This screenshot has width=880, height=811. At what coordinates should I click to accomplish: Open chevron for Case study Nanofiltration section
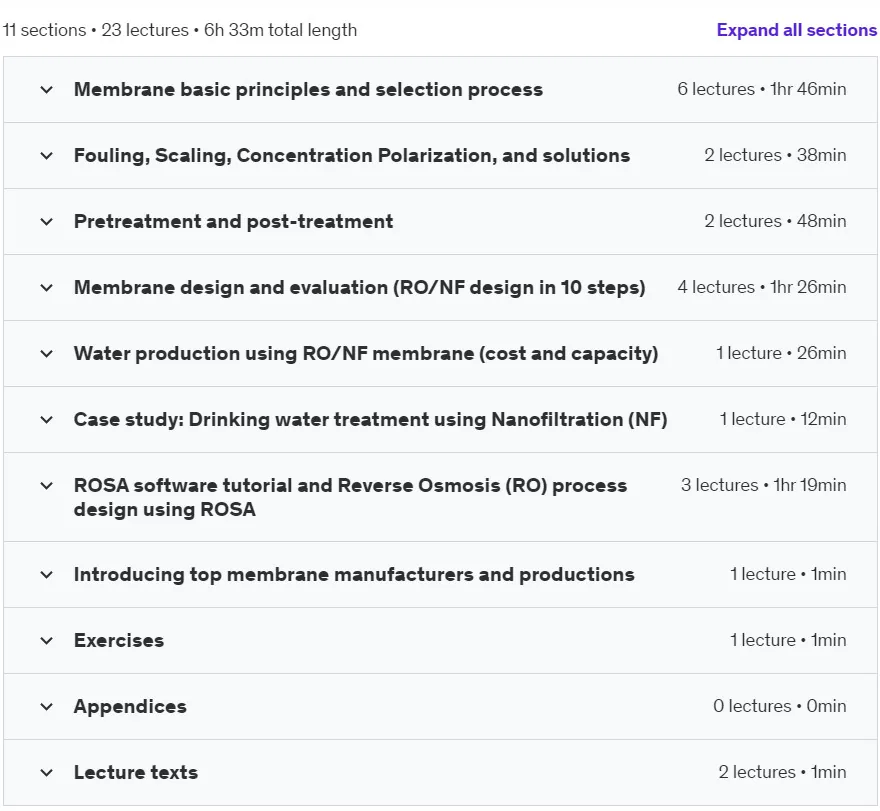click(x=47, y=420)
